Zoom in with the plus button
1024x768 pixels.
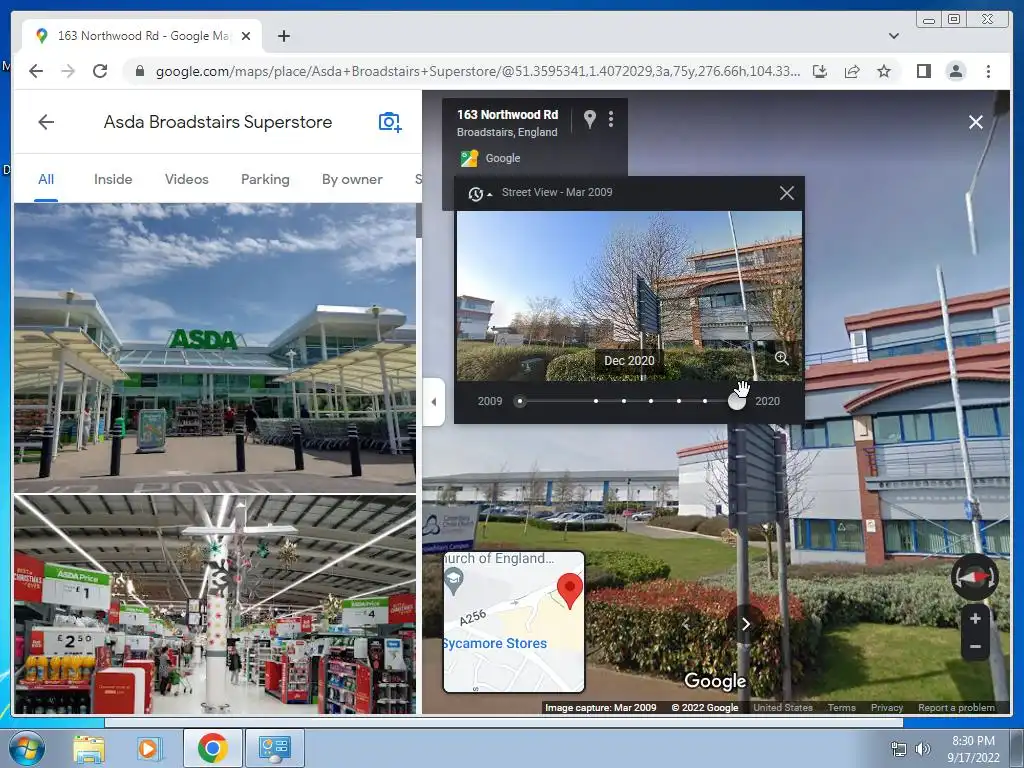[x=975, y=618]
